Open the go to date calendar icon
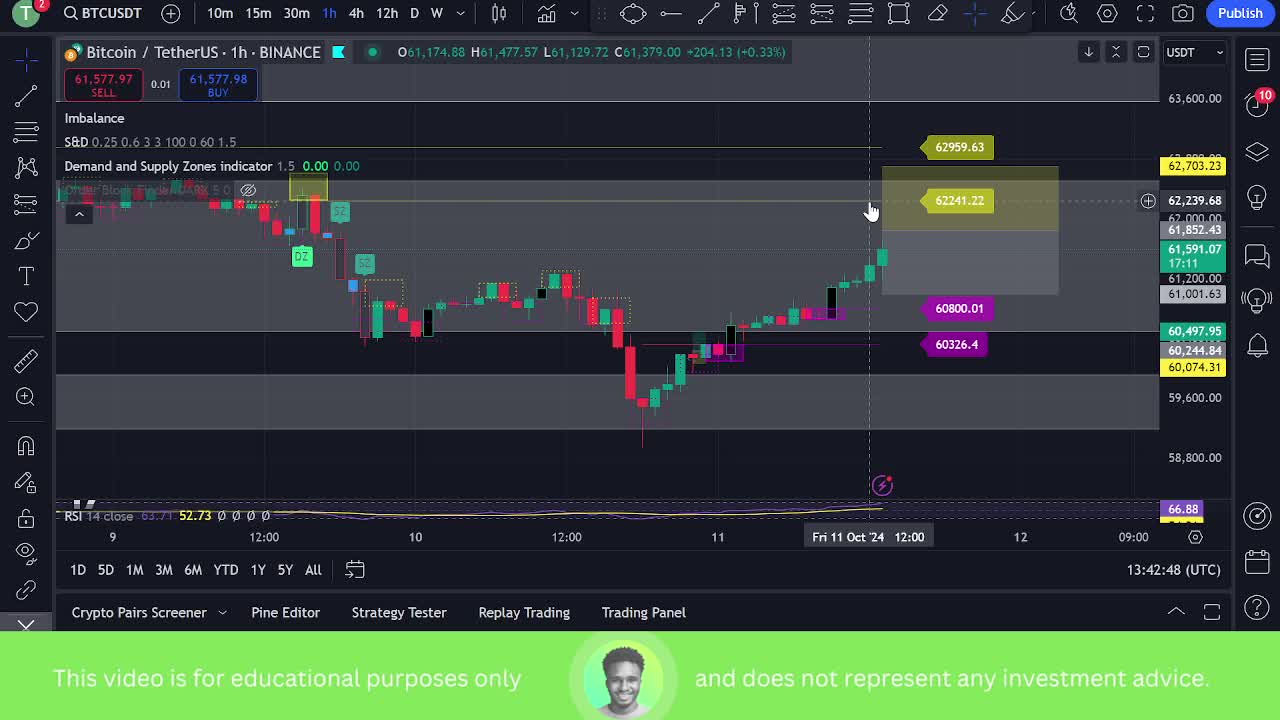 (x=355, y=570)
